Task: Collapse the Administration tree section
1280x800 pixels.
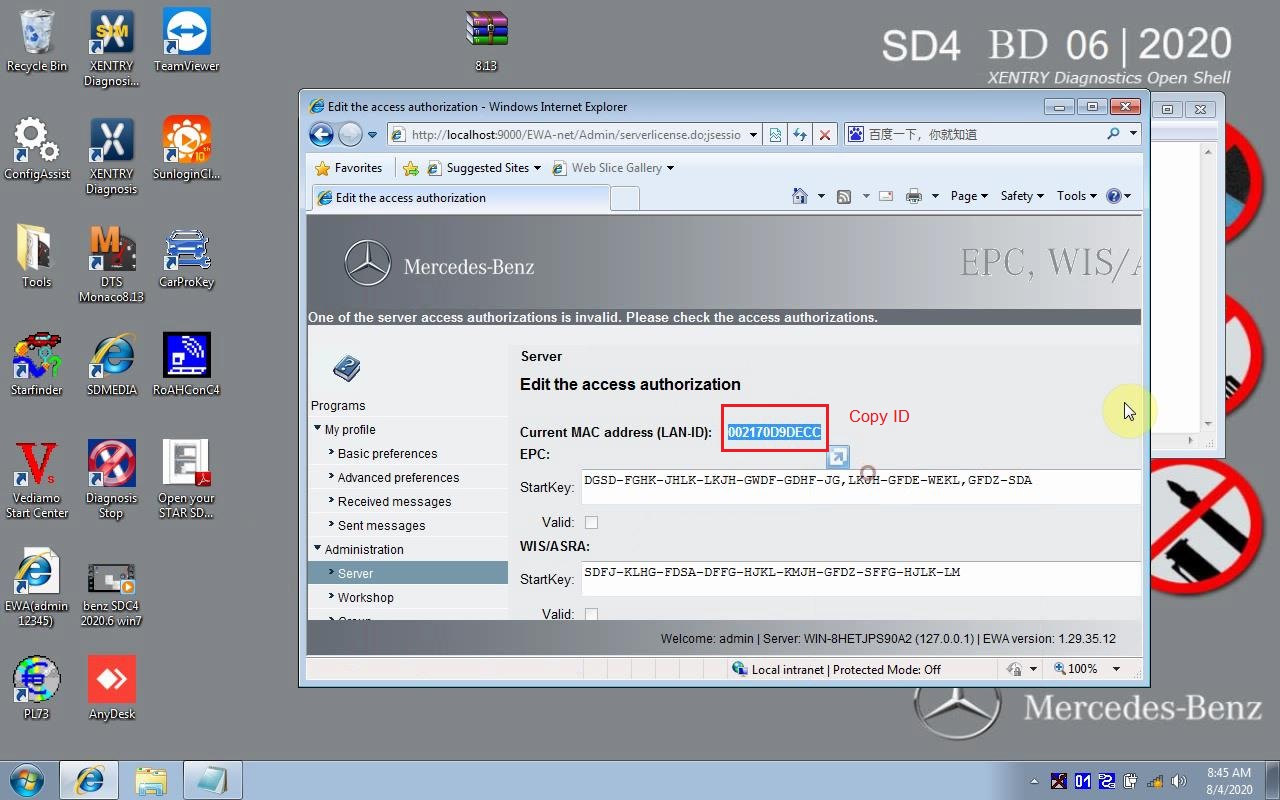Action: click(x=318, y=549)
